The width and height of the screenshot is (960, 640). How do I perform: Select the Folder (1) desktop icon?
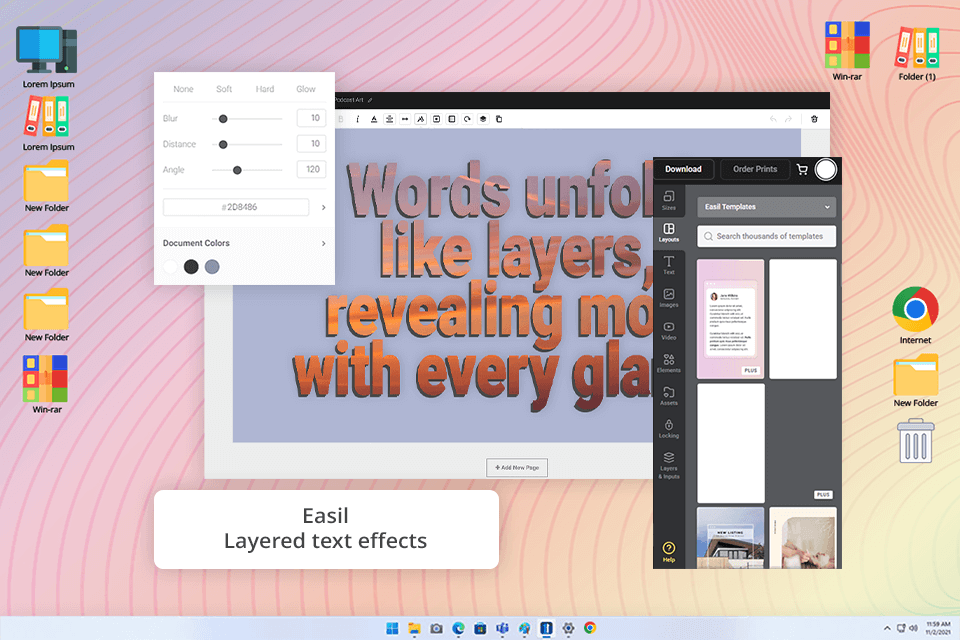coord(917,53)
